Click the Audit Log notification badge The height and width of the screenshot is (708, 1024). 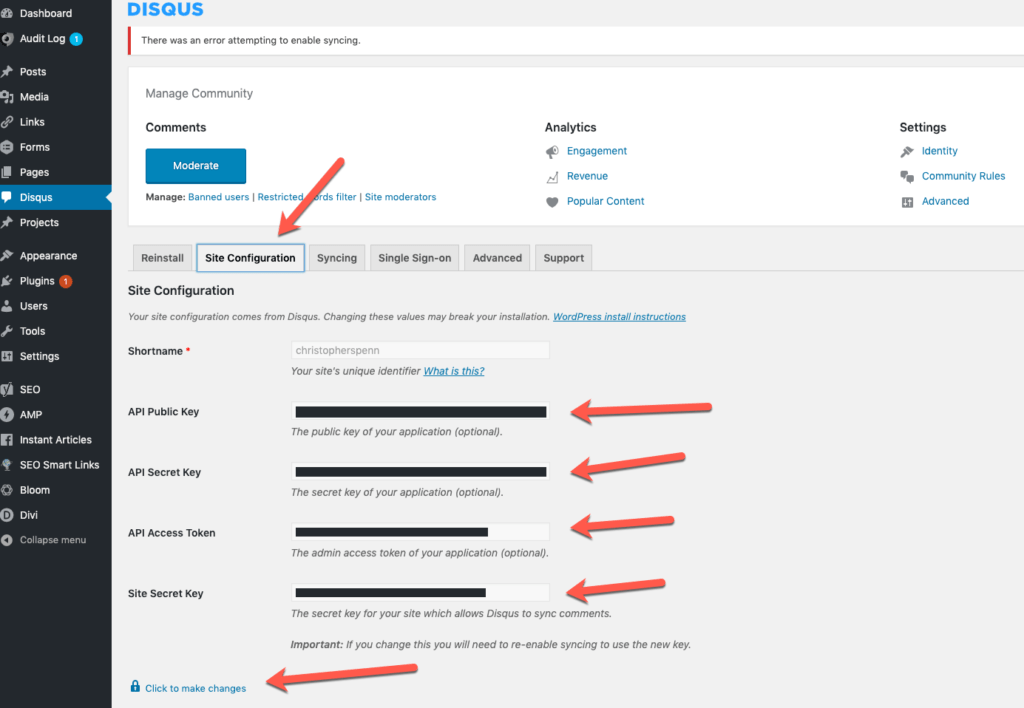(x=76, y=39)
